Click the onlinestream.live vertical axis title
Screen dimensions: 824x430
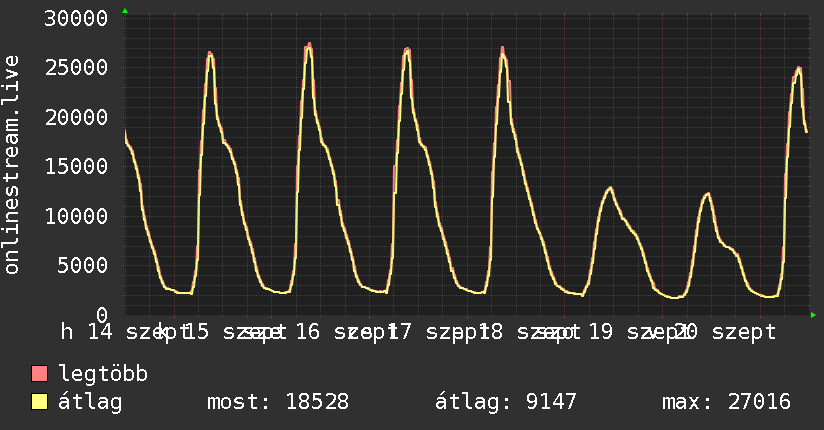(x=12, y=165)
